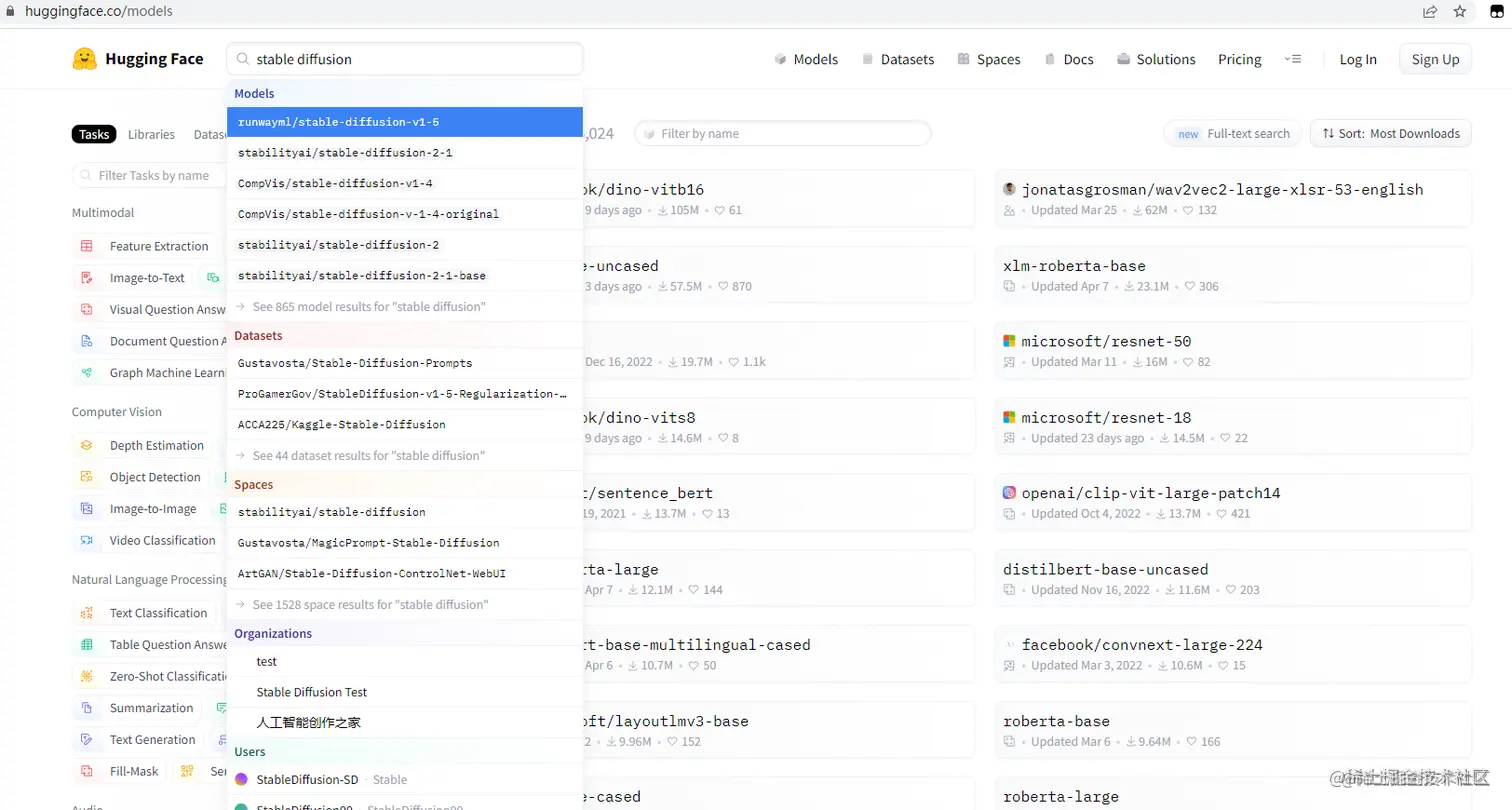Open distilbert-base-uncased model card
1512x810 pixels.
tap(1232, 579)
